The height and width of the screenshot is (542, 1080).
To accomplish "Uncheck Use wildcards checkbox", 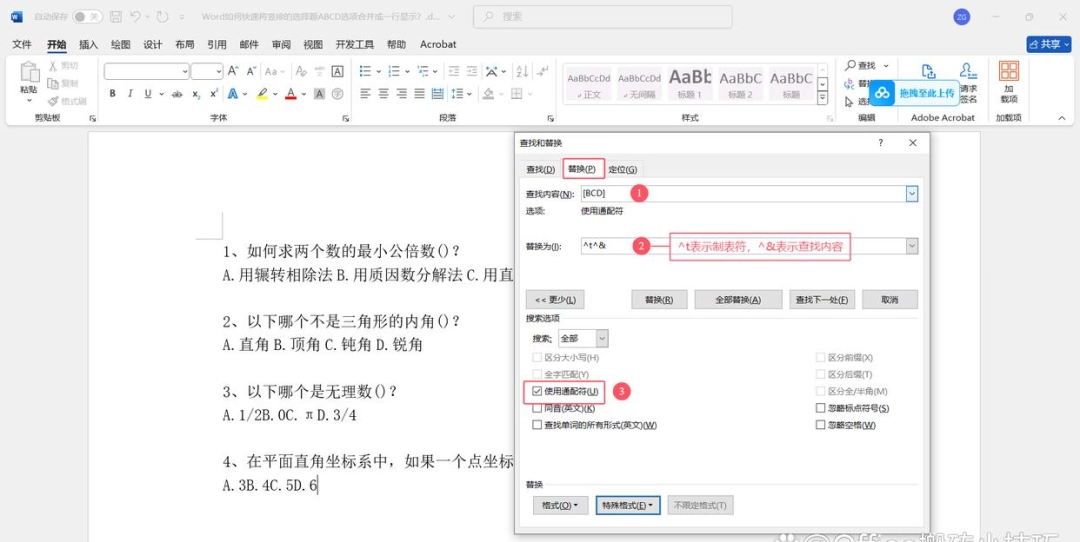I will coord(537,391).
